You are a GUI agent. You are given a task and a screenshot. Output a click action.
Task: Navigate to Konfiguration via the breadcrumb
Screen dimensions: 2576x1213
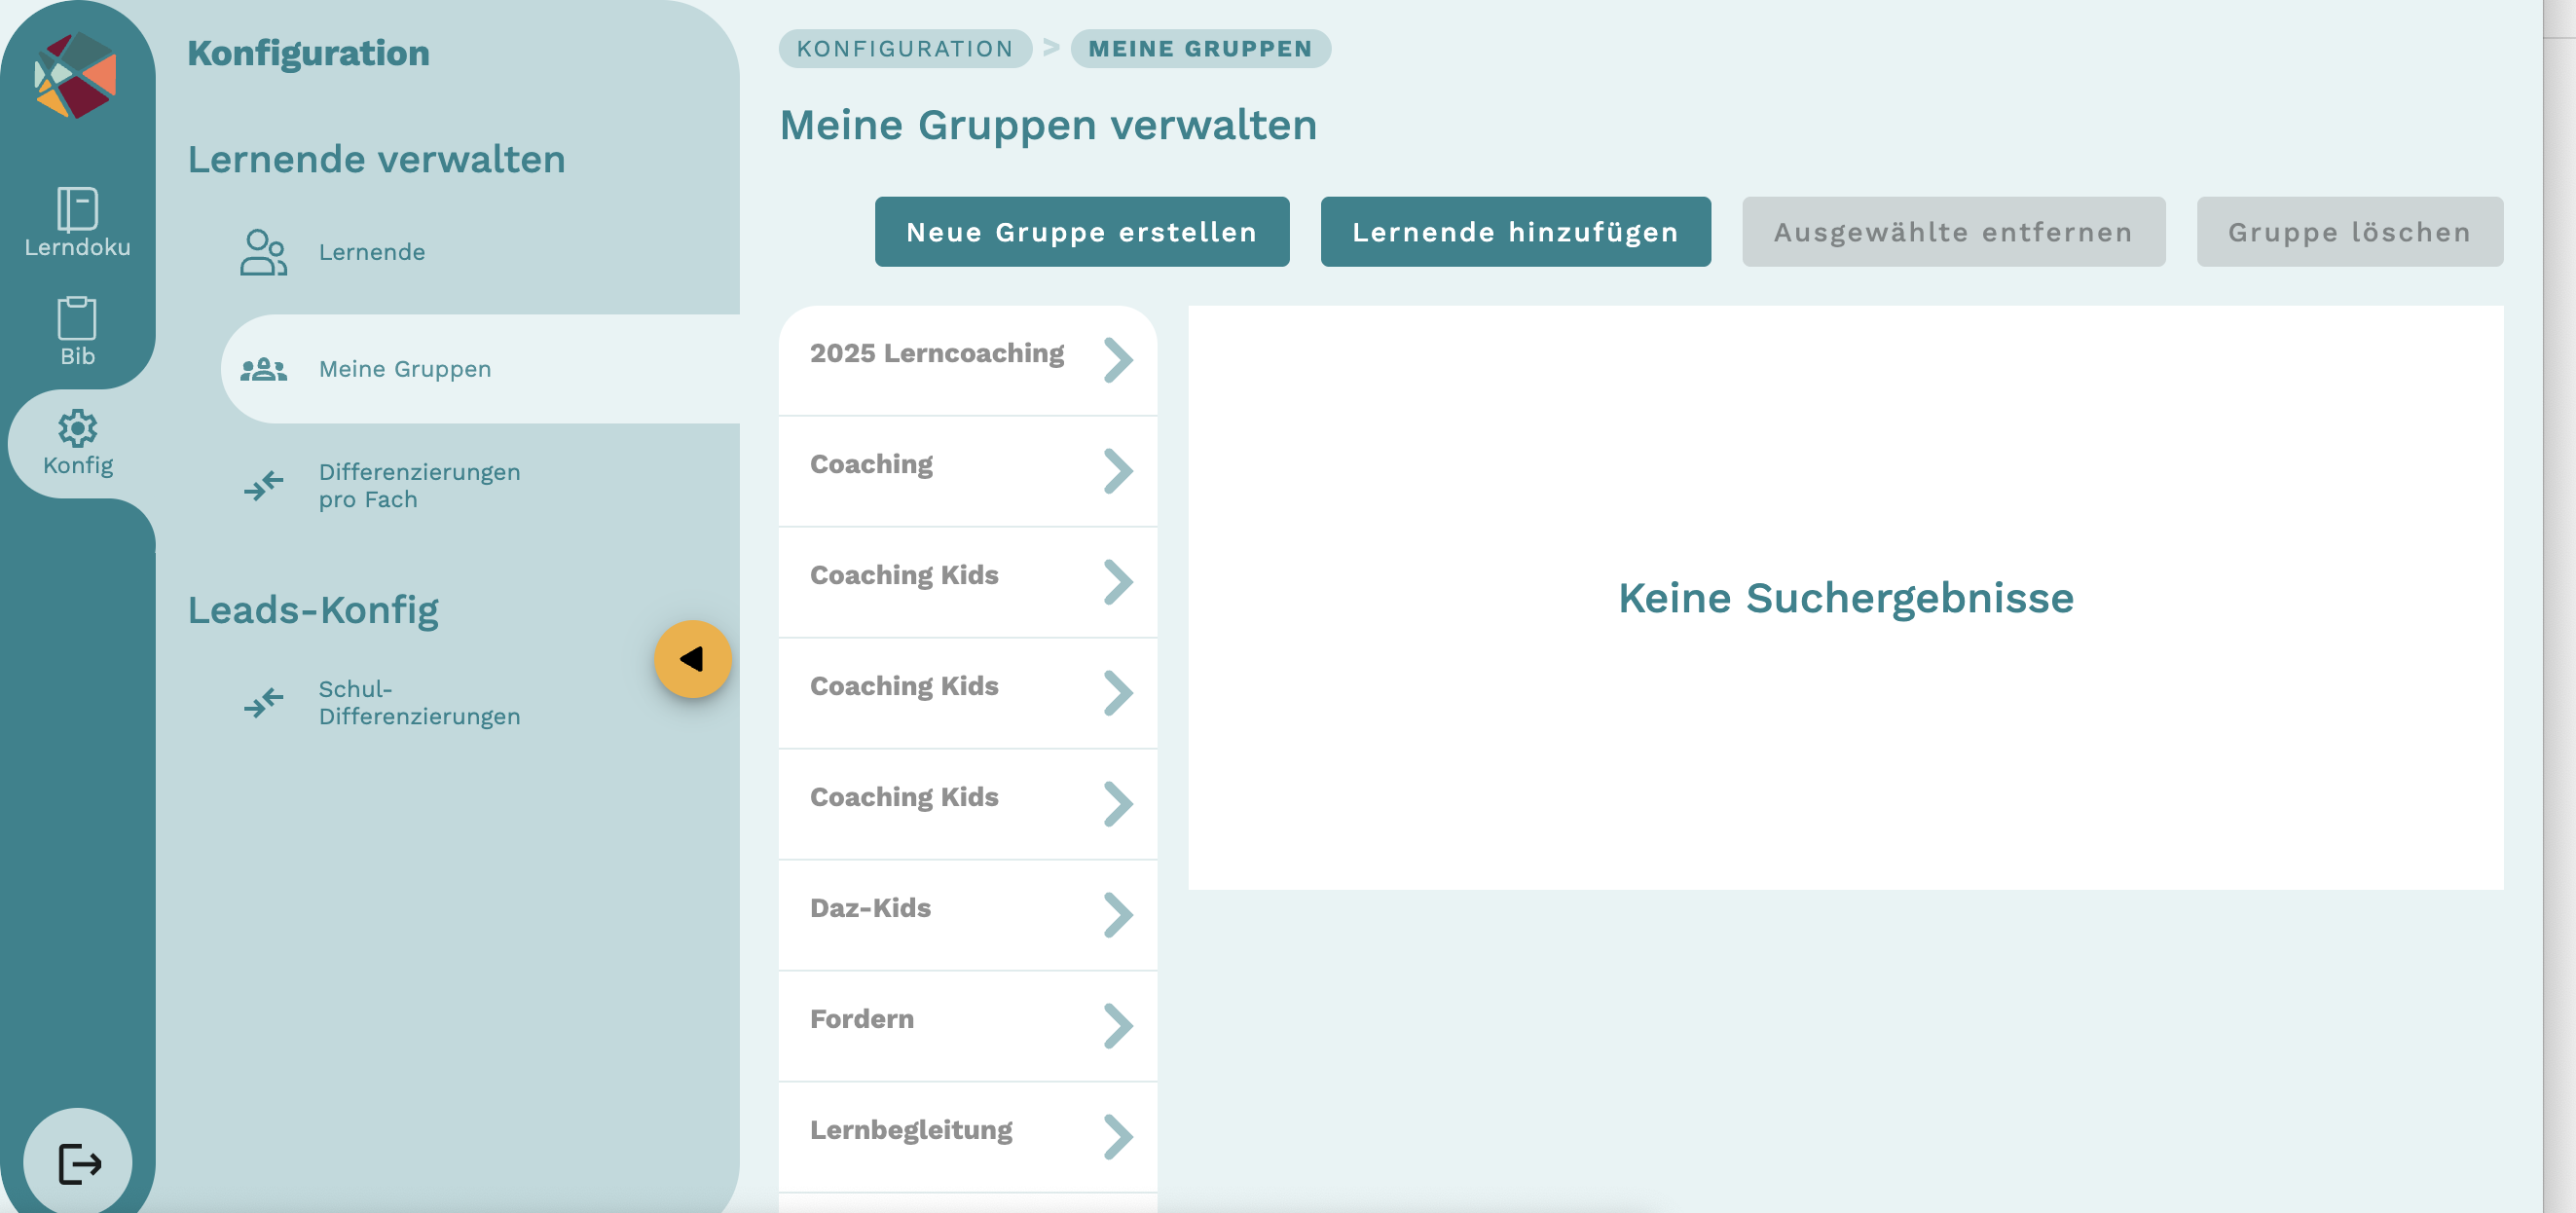(x=905, y=48)
